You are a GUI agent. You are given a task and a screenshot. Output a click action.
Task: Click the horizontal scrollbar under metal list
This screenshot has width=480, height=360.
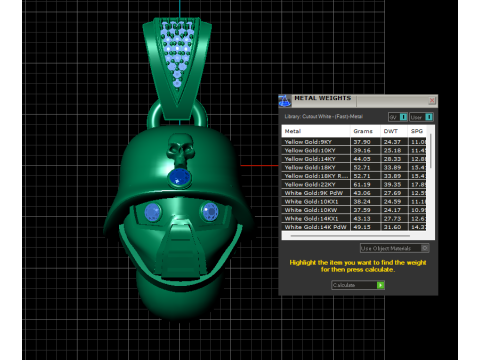pyautogui.click(x=350, y=236)
